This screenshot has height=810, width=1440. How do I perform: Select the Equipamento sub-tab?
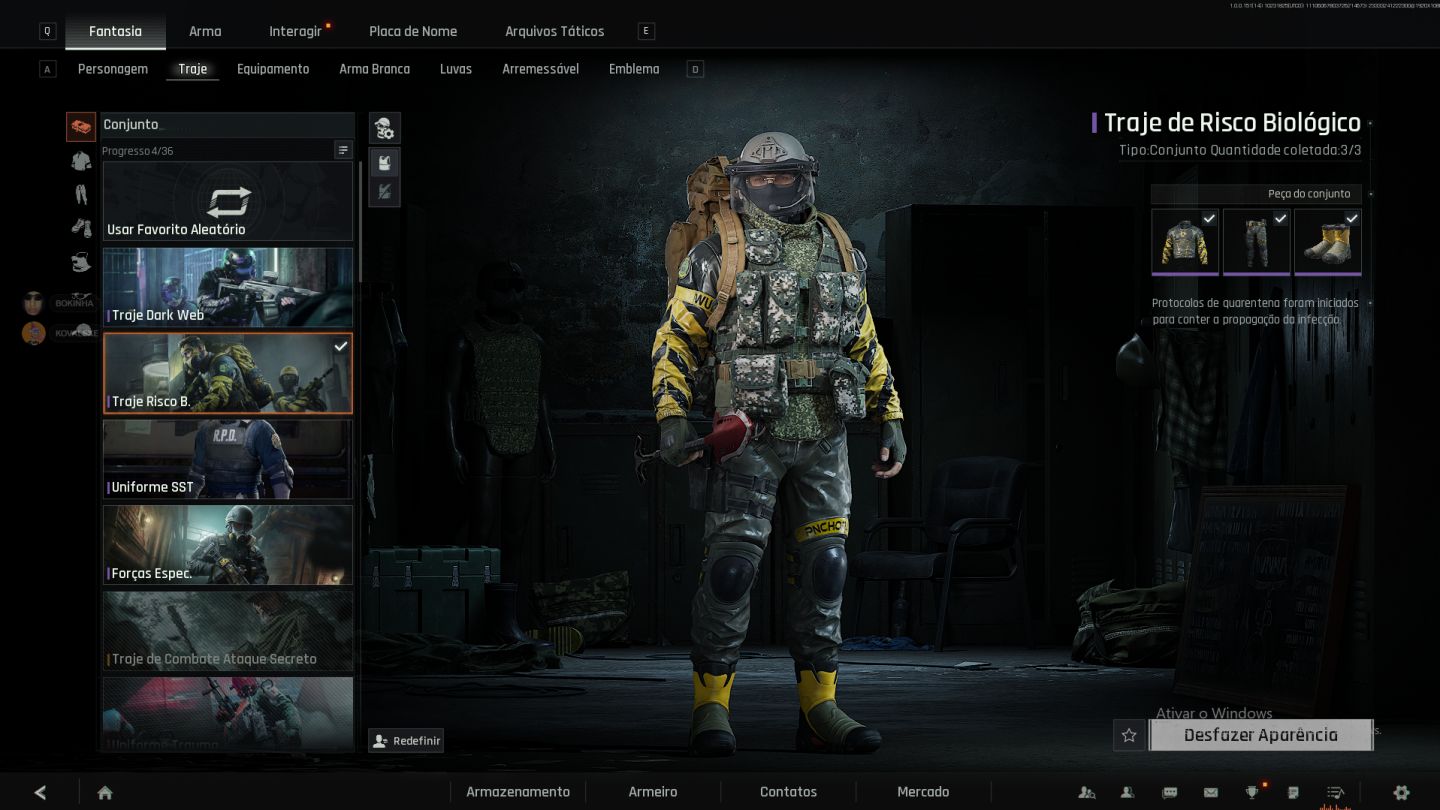pos(273,69)
